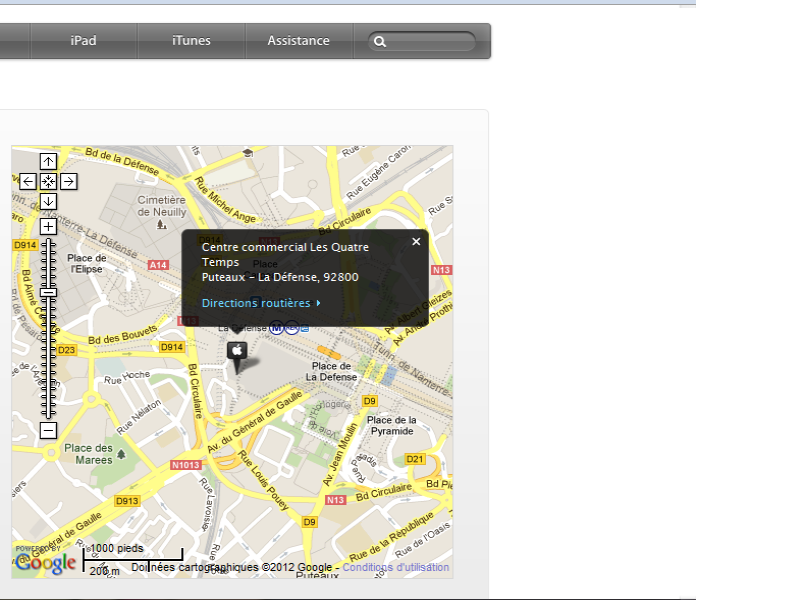Click the zoom slider handle

point(48,292)
